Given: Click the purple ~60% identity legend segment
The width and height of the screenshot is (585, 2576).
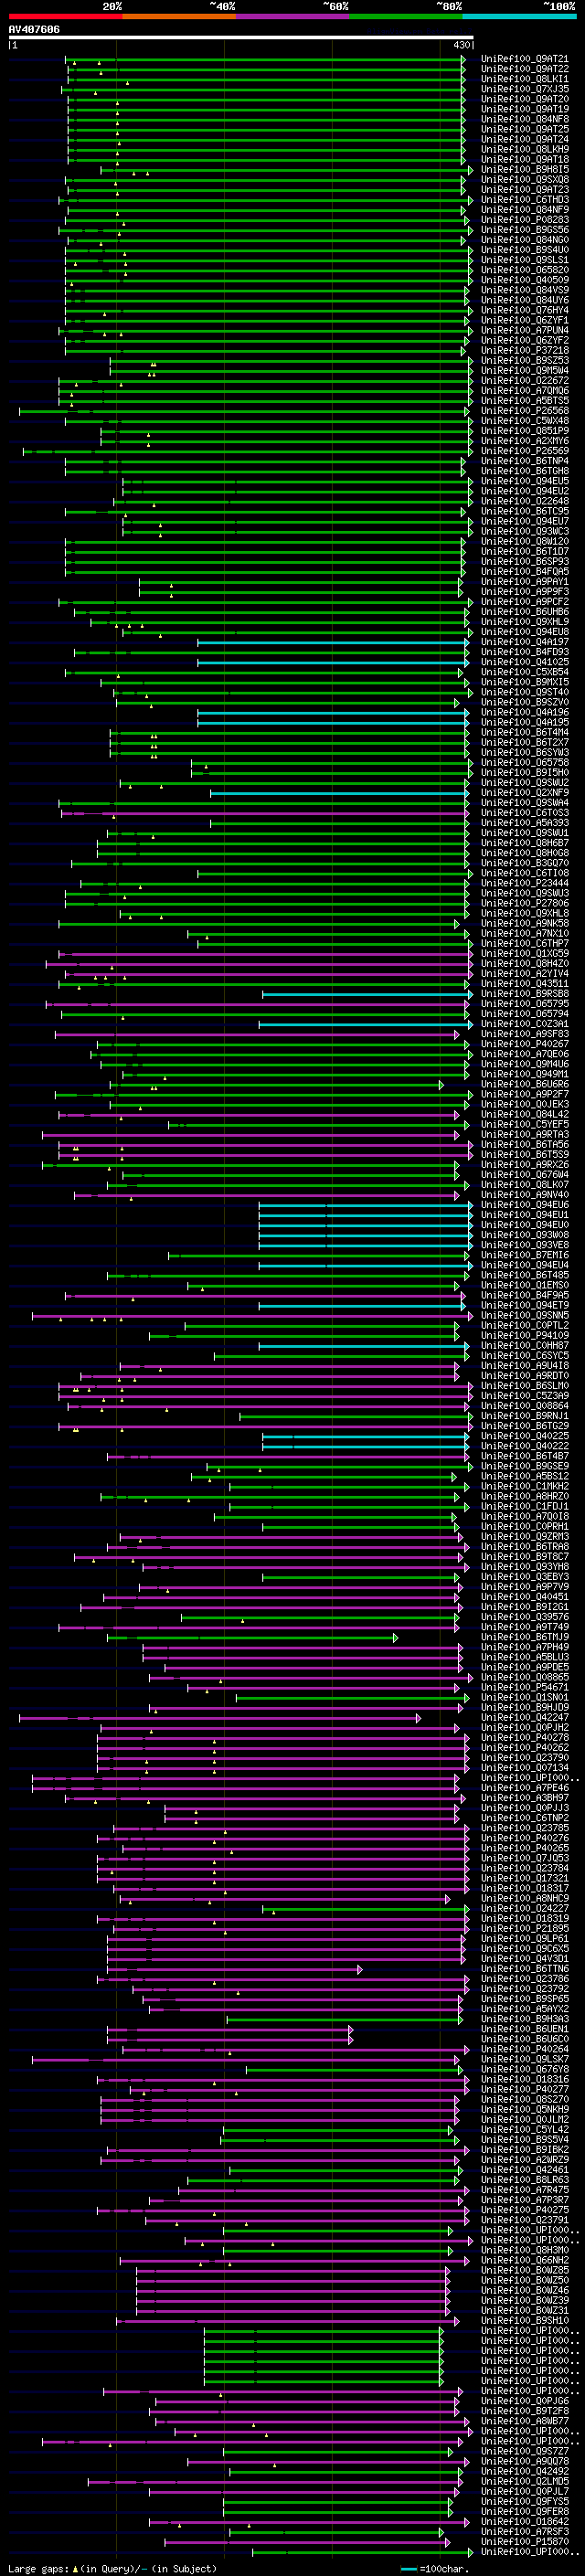Looking at the screenshot, I should tap(292, 16).
